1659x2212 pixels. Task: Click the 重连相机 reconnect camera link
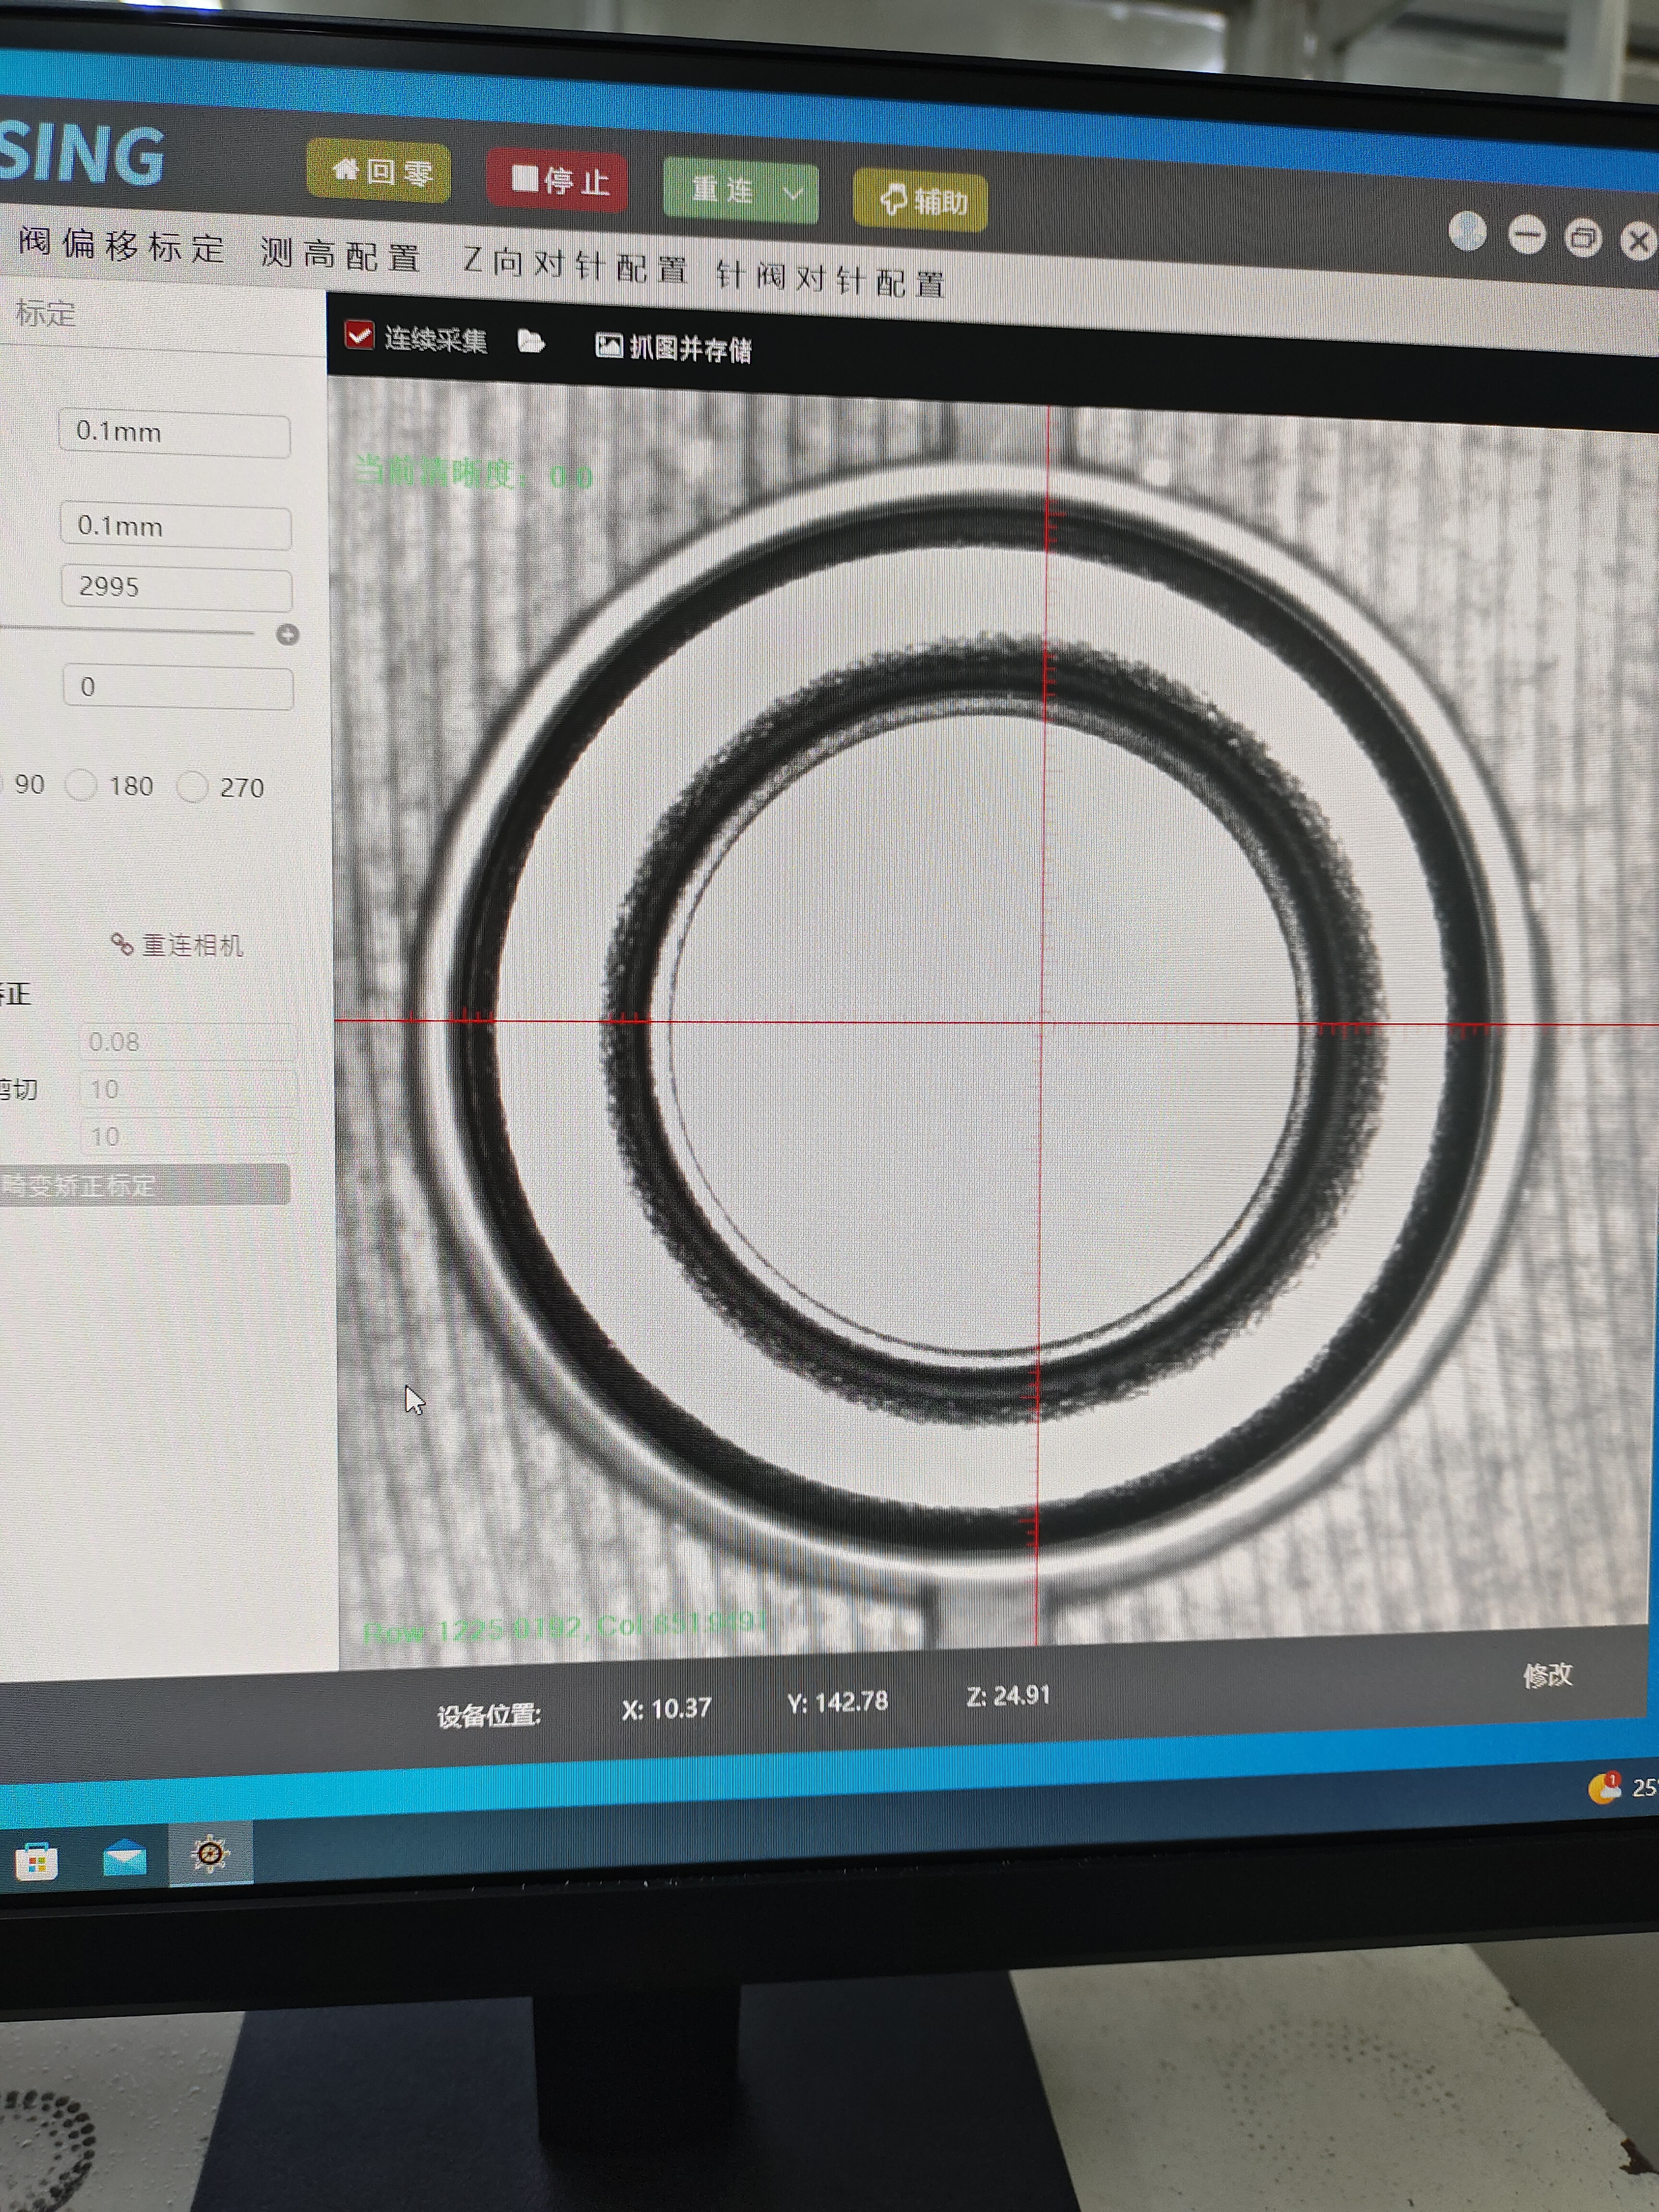click(177, 945)
